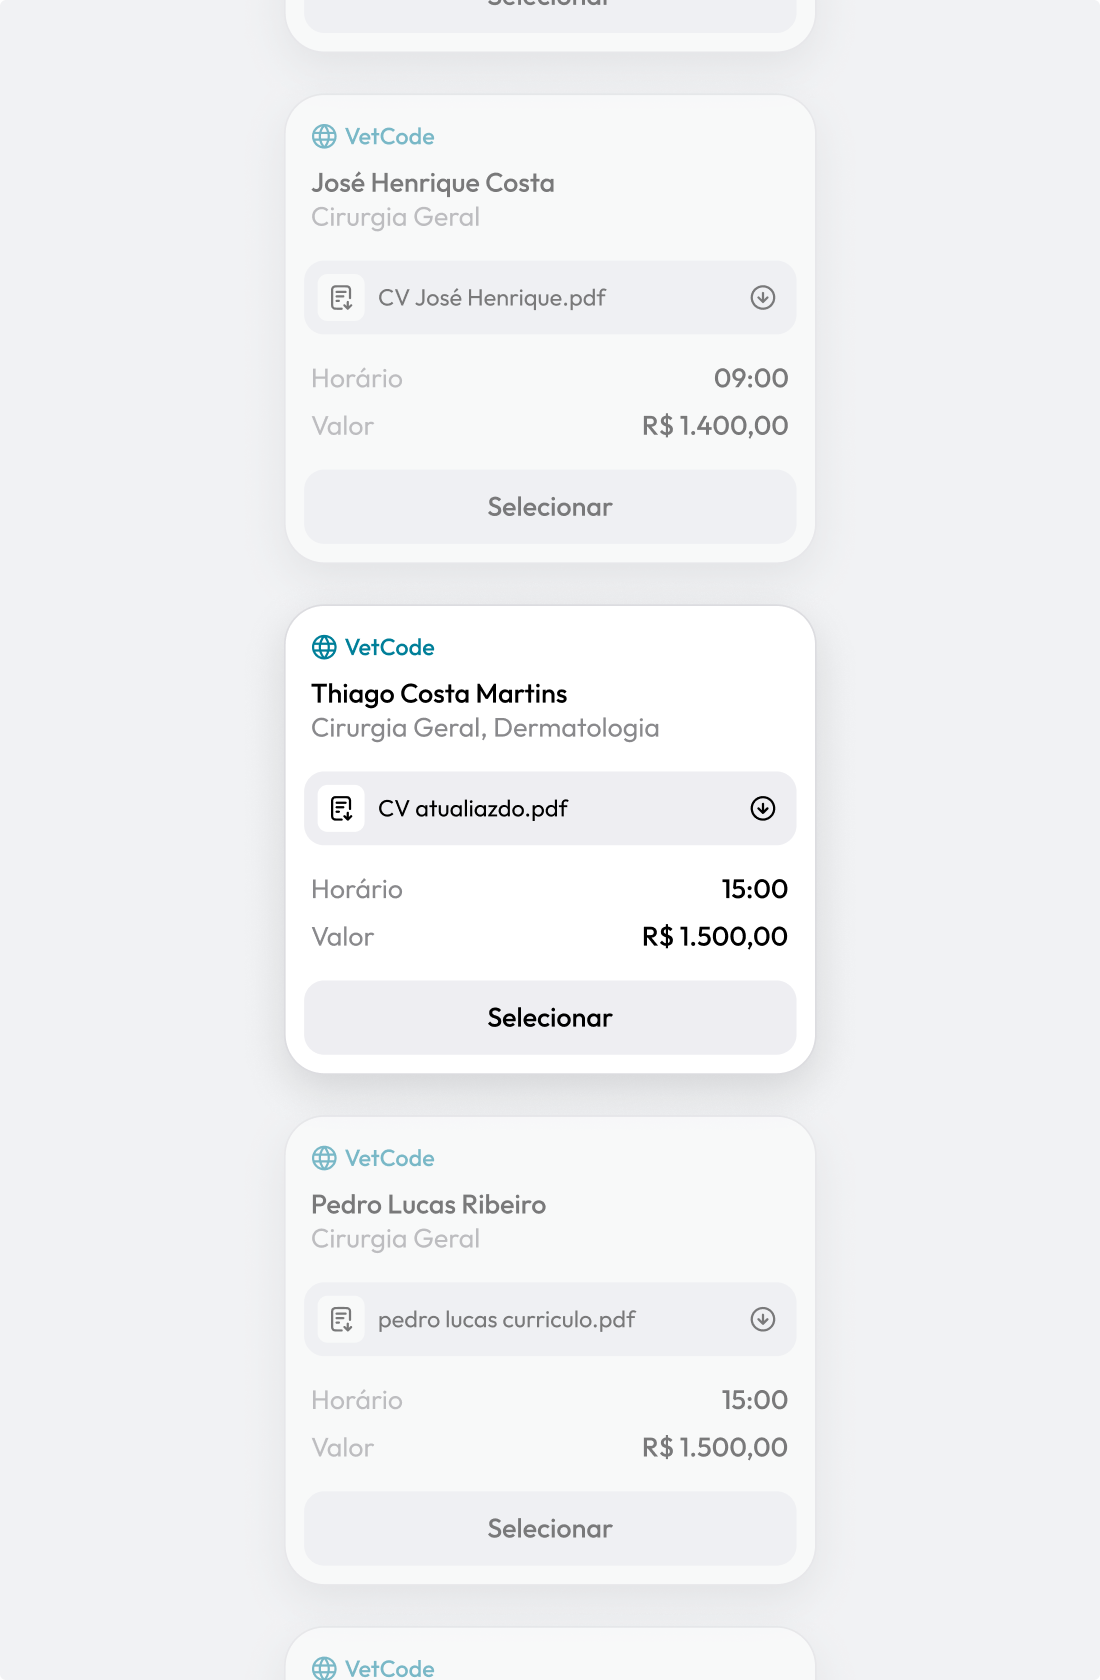The height and width of the screenshot is (1680, 1100).
Task: Click the pedro lucas curriculo.pdf filename
Action: pos(506,1320)
